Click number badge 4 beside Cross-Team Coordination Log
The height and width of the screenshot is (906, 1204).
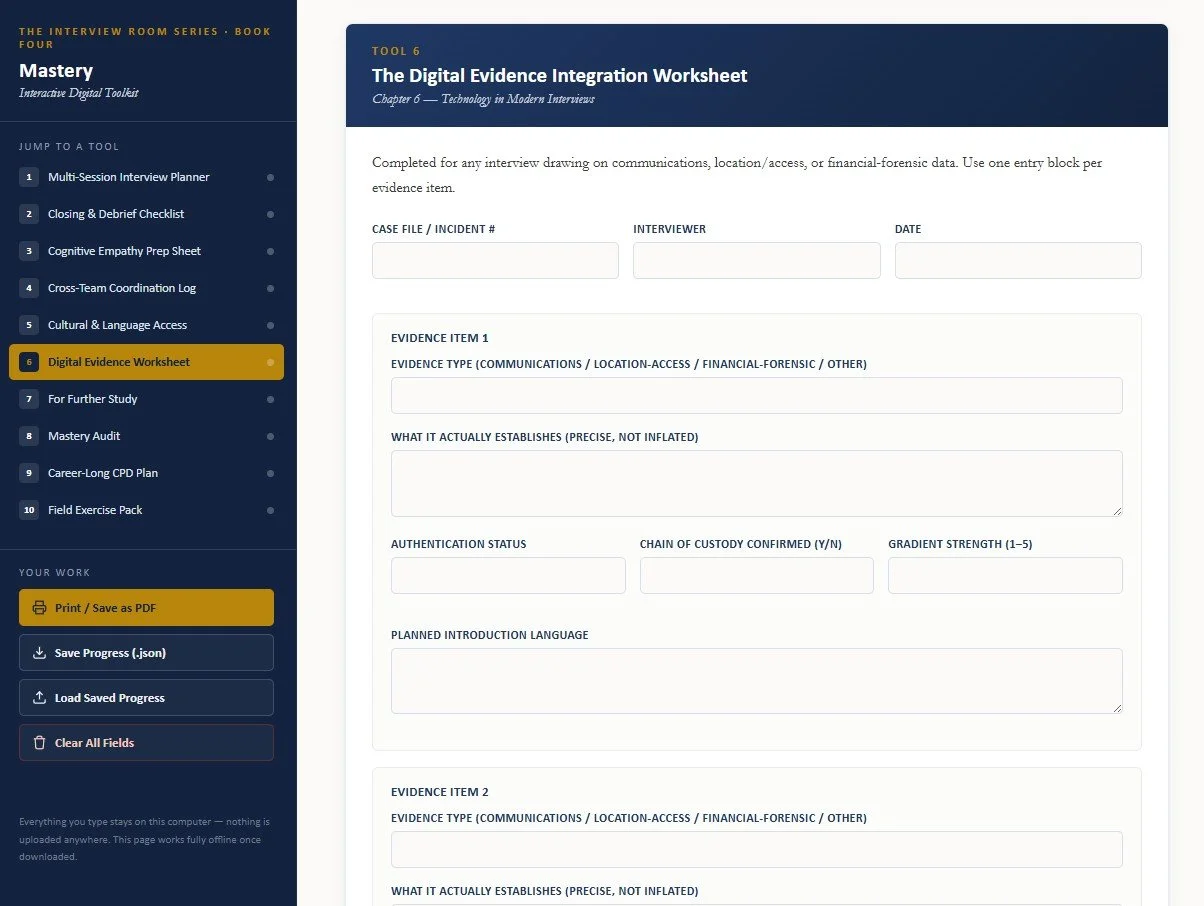pyautogui.click(x=29, y=288)
